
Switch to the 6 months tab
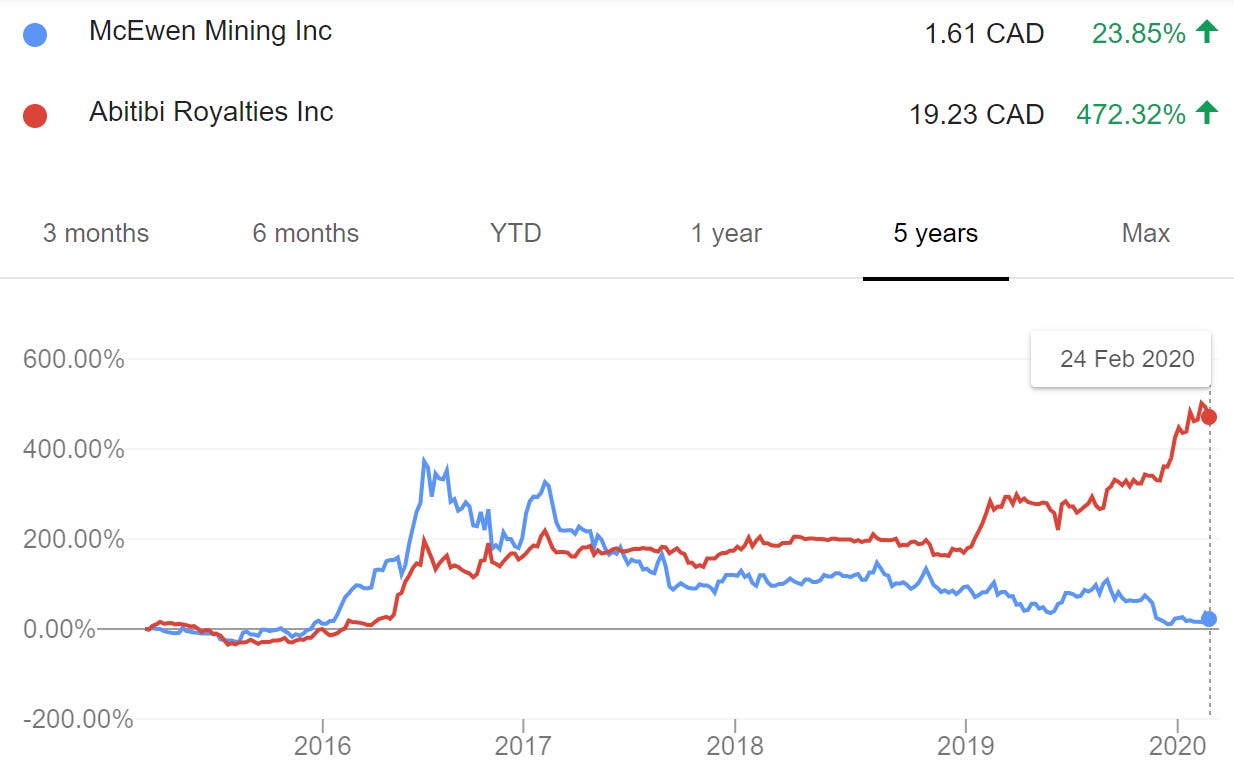tap(306, 234)
